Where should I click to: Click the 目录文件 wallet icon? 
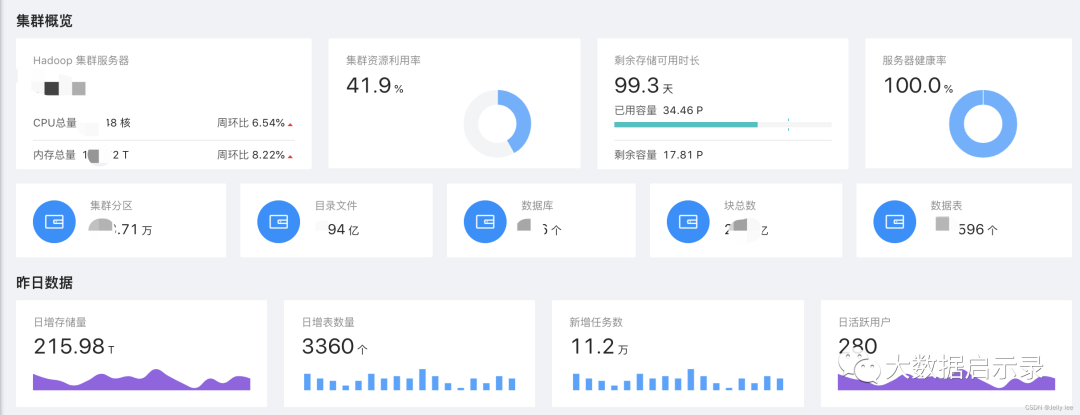pos(279,222)
